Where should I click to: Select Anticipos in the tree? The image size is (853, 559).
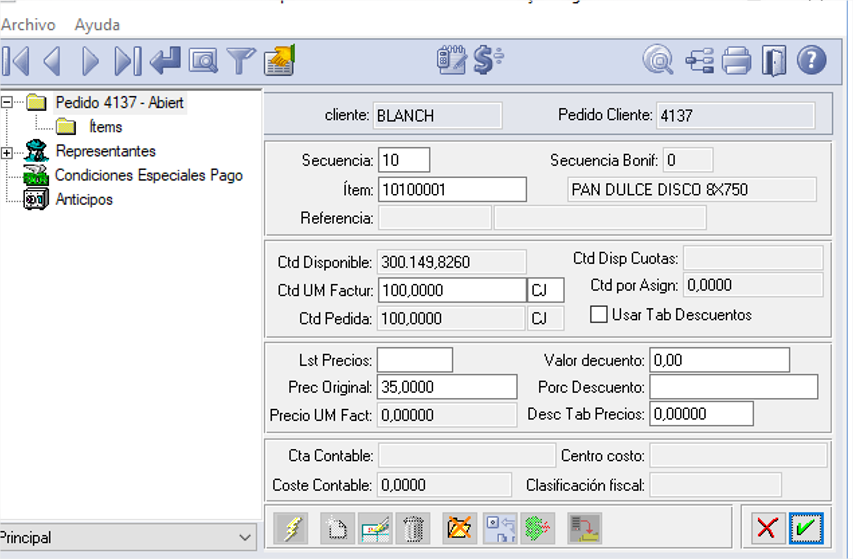[x=84, y=199]
